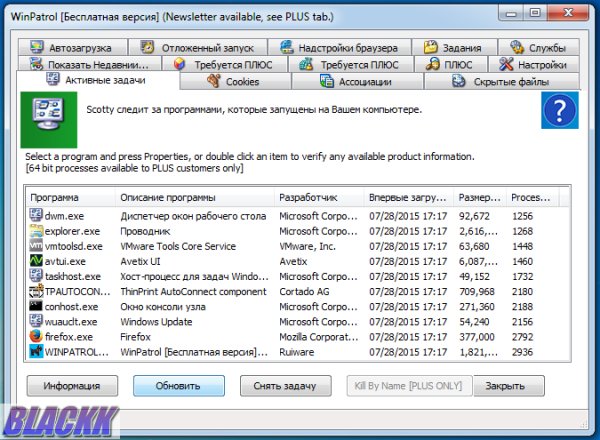Click the 'Mozilla Corporat...' developer cell

pyautogui.click(x=319, y=337)
